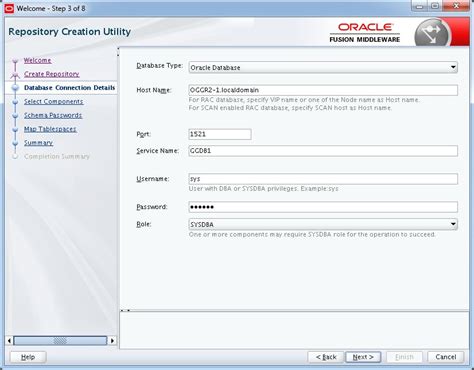Open the Map Tablespaces step

[x=50, y=129]
